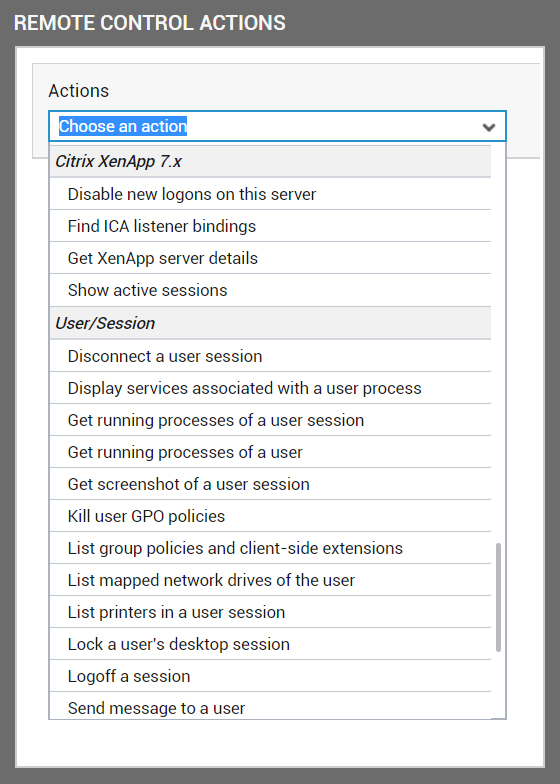Select 'Logoff a session' option
This screenshot has height=784, width=560.
[x=270, y=676]
